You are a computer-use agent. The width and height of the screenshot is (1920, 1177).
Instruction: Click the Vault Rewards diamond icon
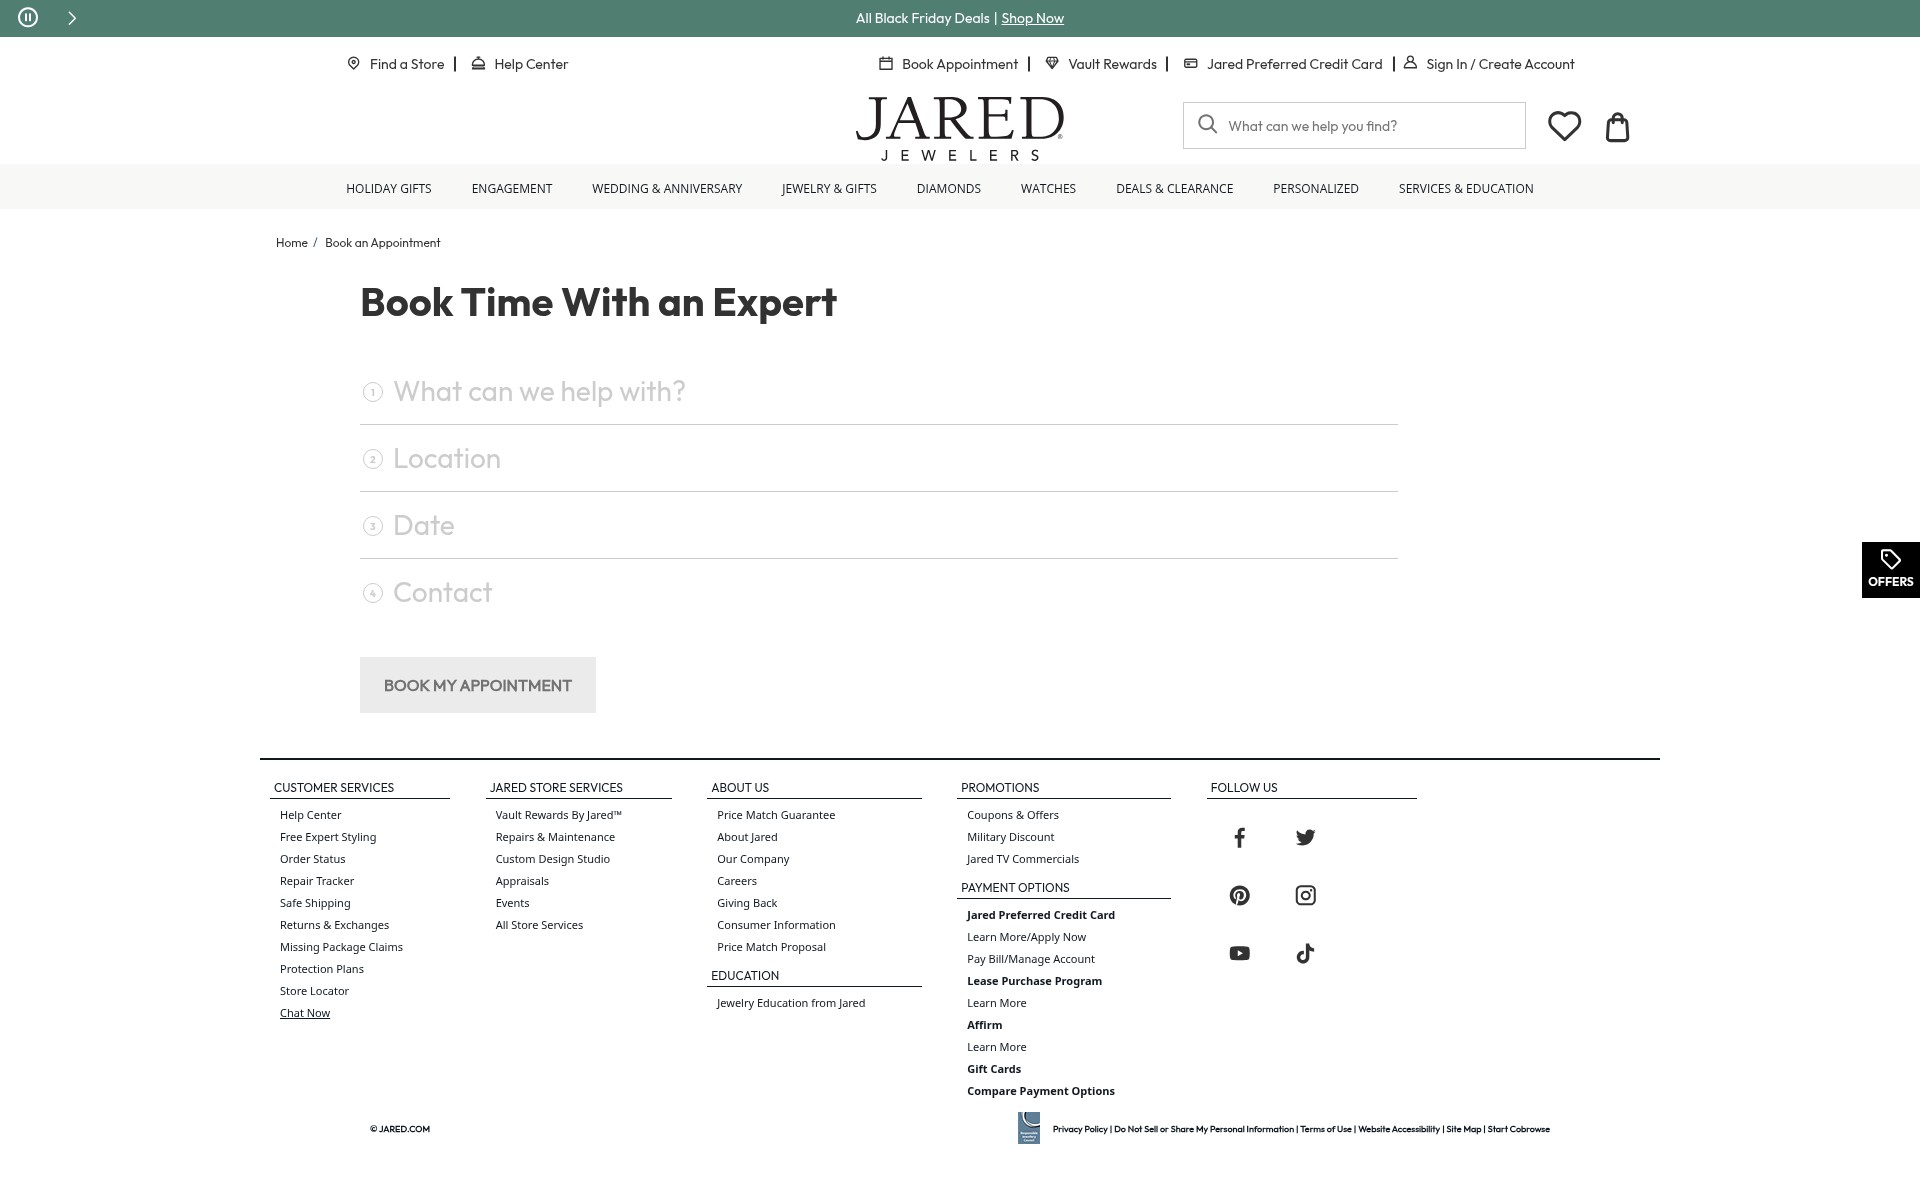pos(1052,63)
